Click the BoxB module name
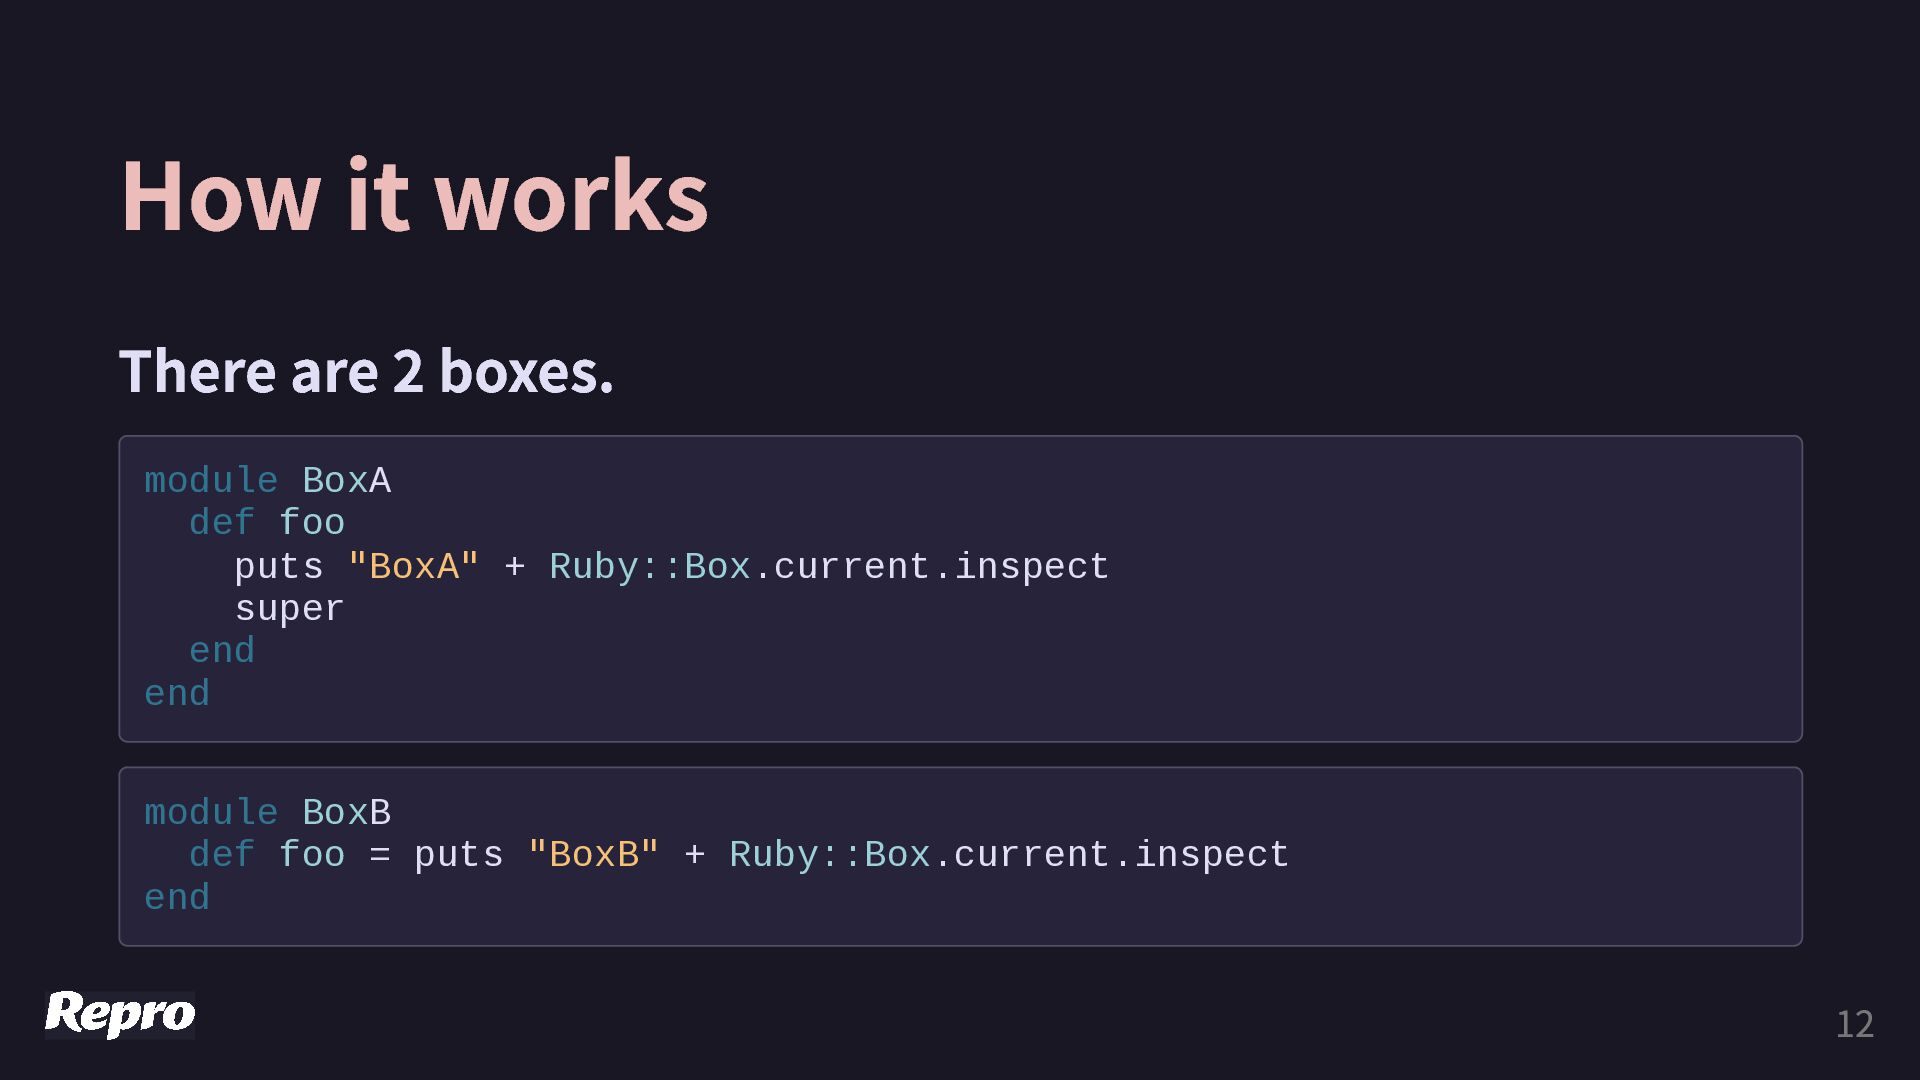 pyautogui.click(x=346, y=813)
